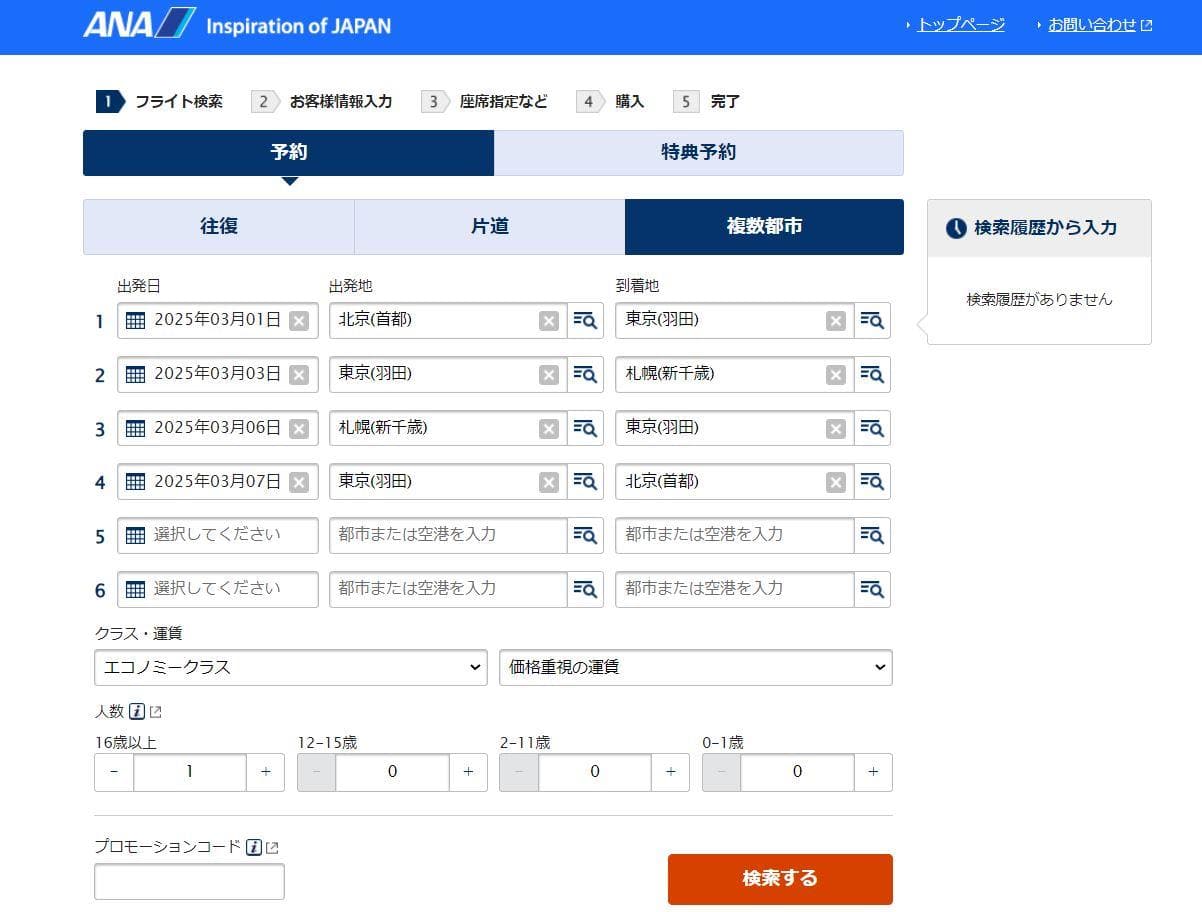Open calendar icon for flight 1 departure date
This screenshot has height=912, width=1202.
tap(136, 320)
